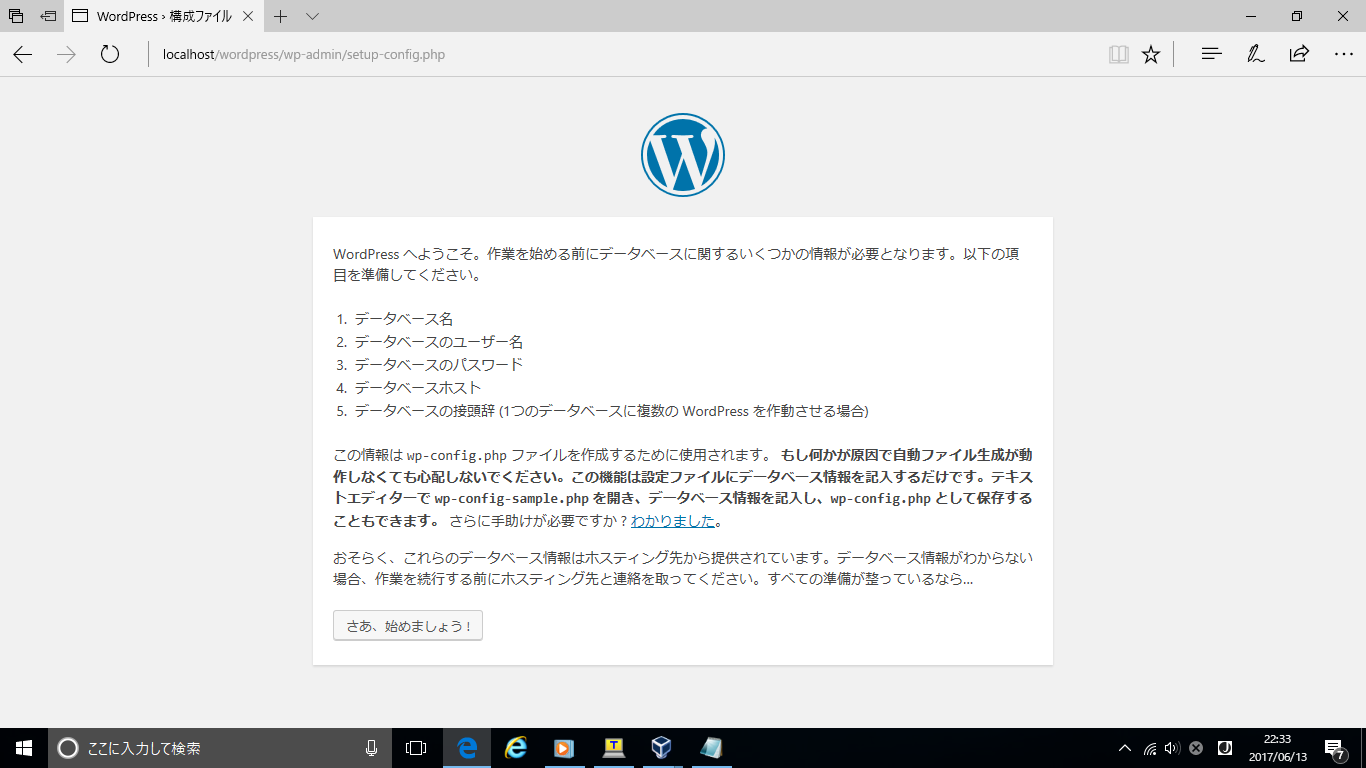
Task: Add page to favorites with star icon
Action: [1151, 55]
